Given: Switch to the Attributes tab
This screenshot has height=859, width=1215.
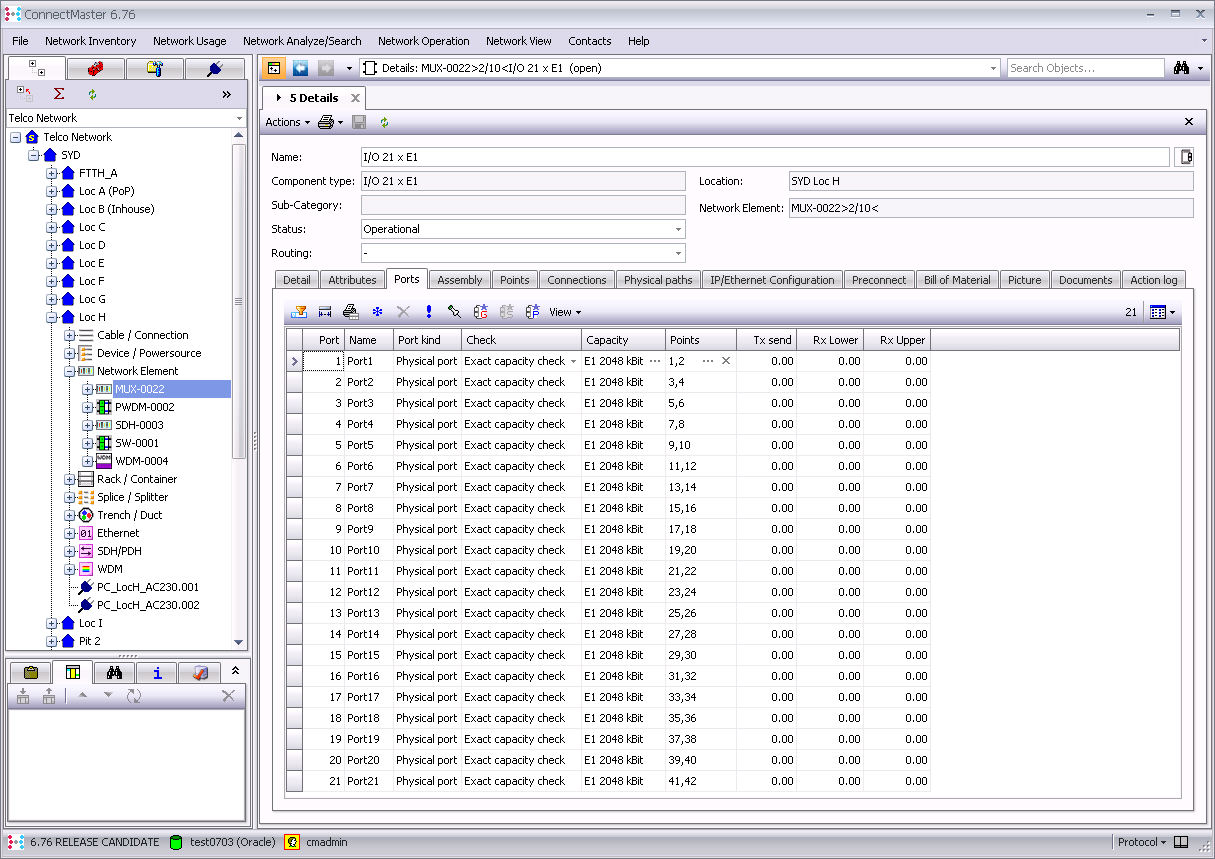Looking at the screenshot, I should [352, 280].
